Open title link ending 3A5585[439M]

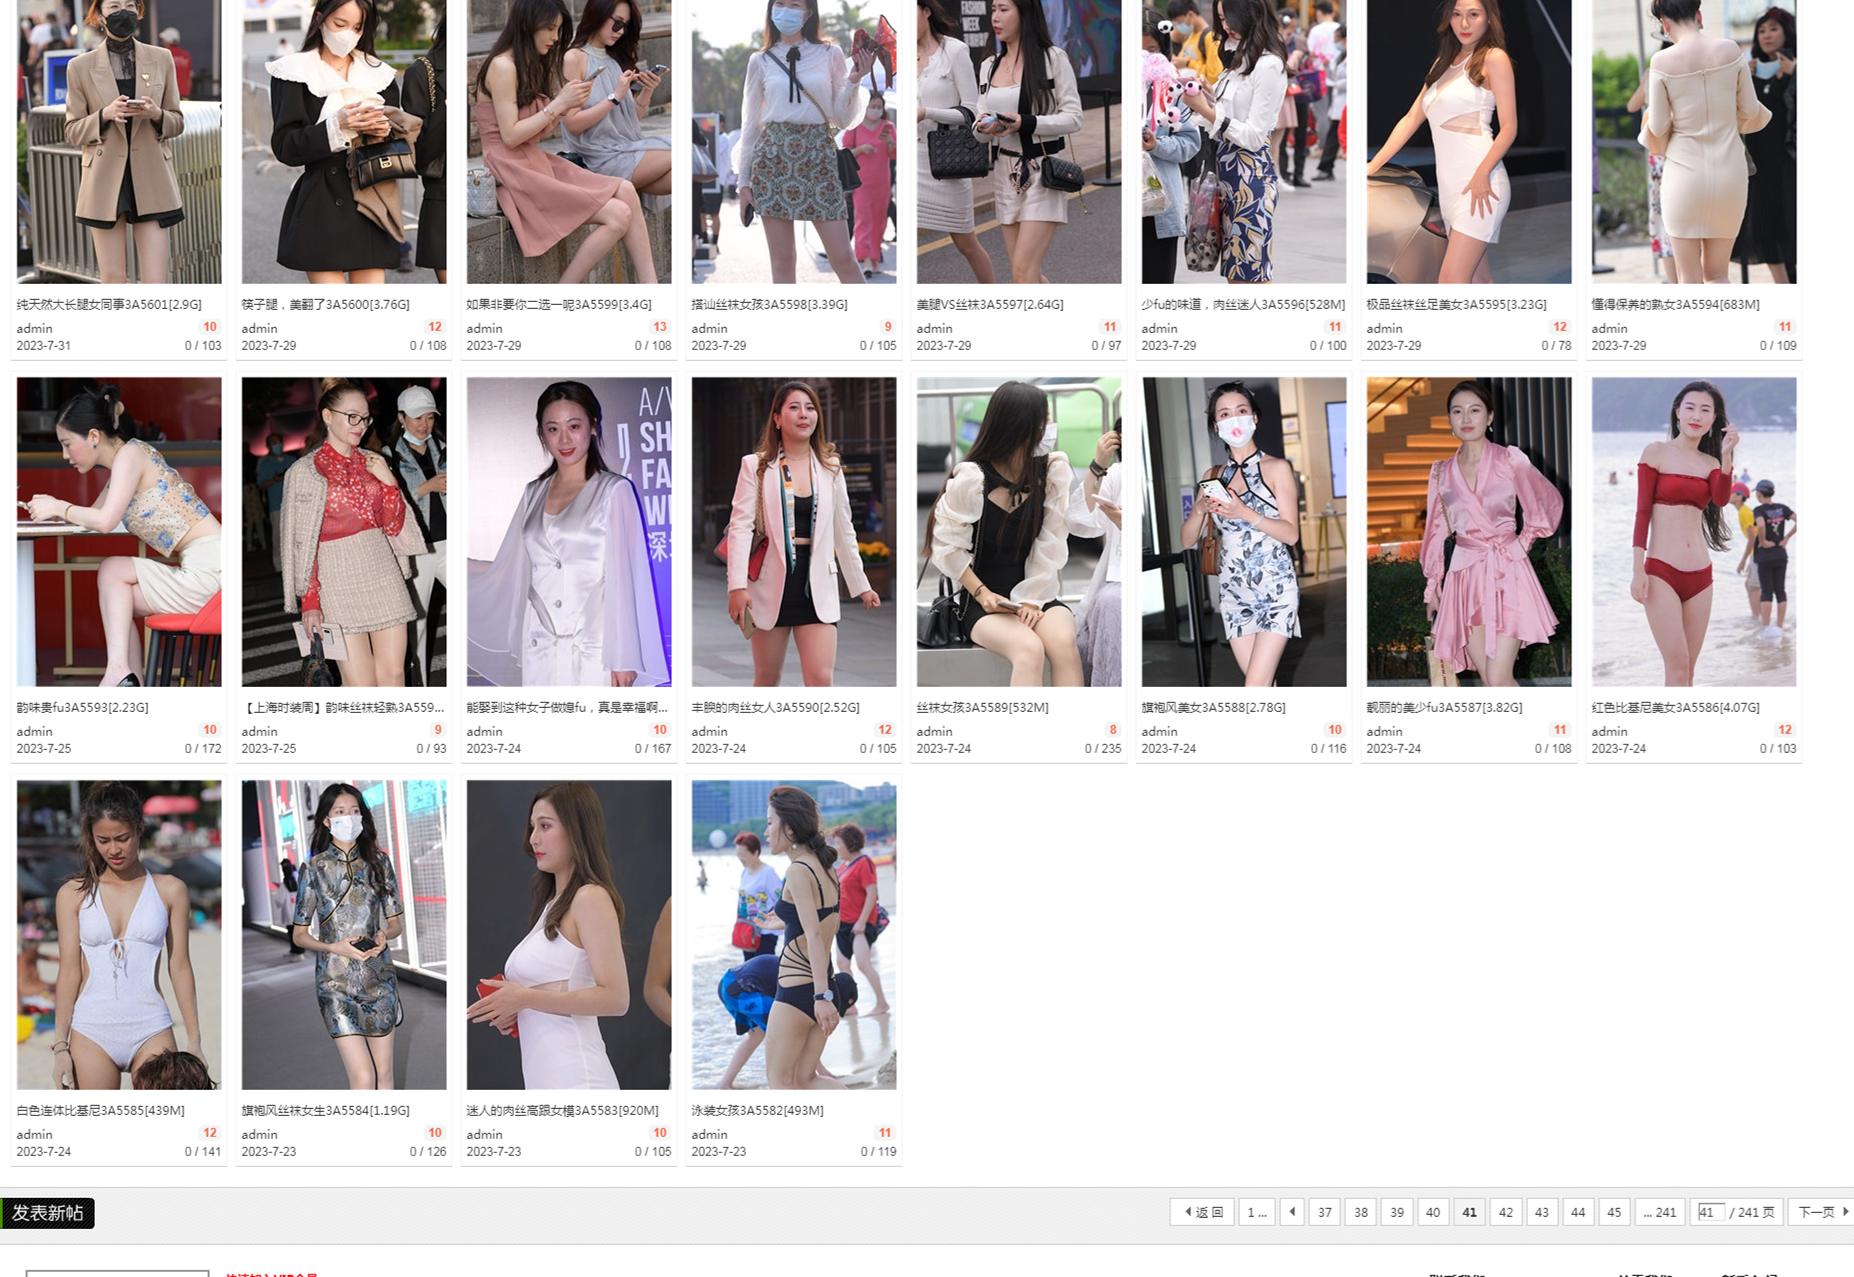point(100,1110)
